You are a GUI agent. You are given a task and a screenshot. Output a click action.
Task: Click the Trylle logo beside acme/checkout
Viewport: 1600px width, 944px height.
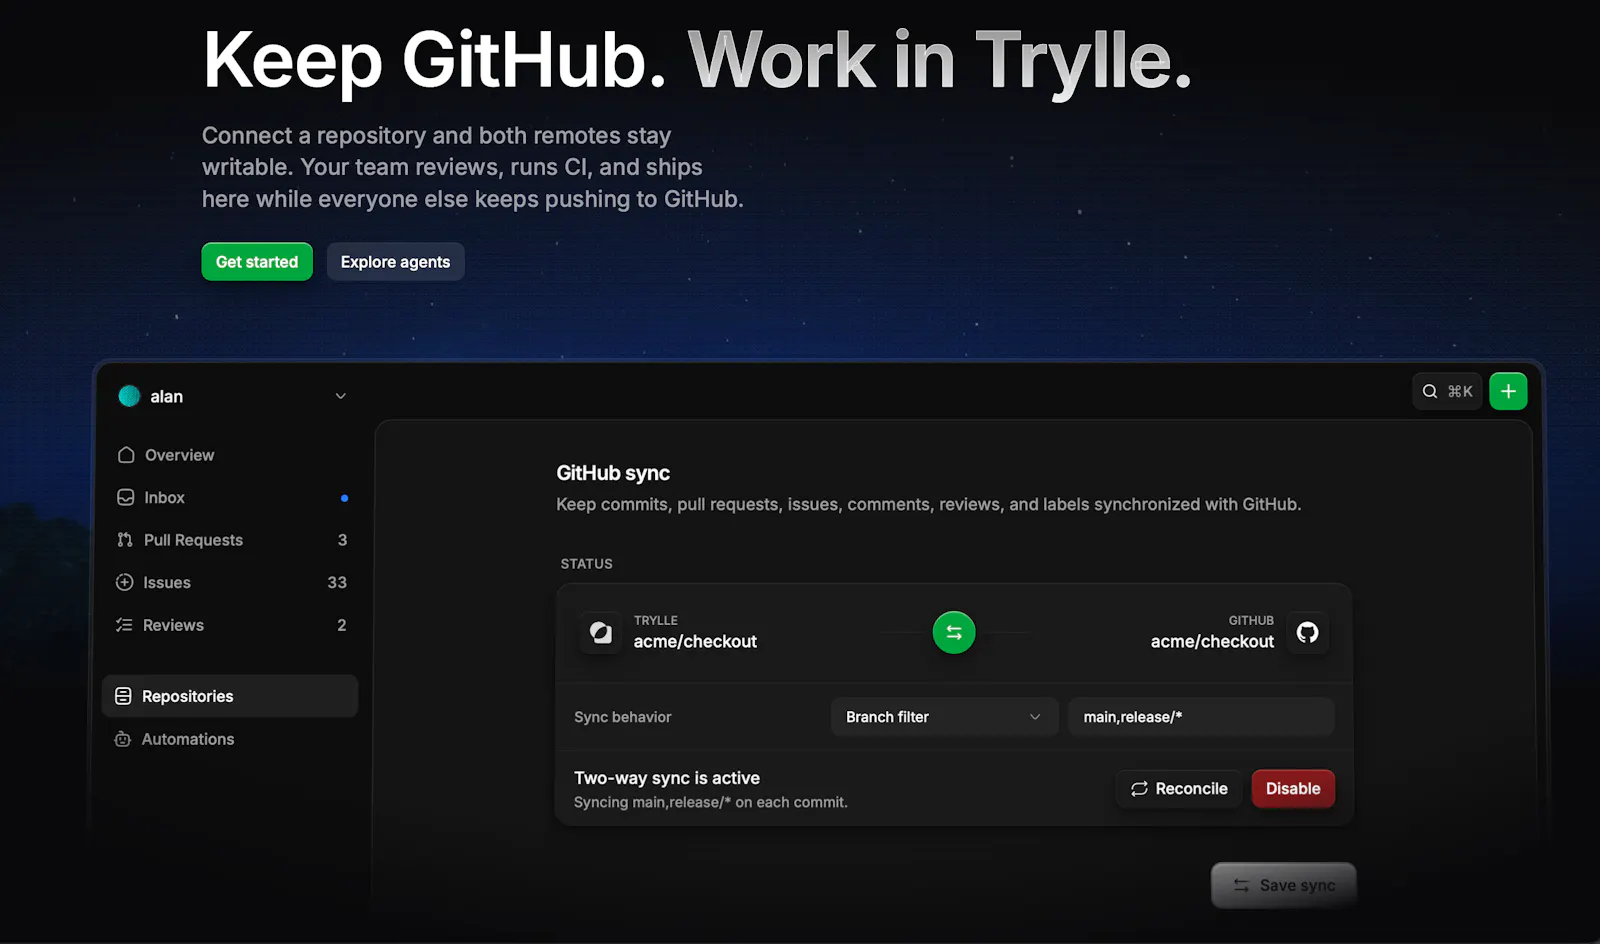coord(601,632)
